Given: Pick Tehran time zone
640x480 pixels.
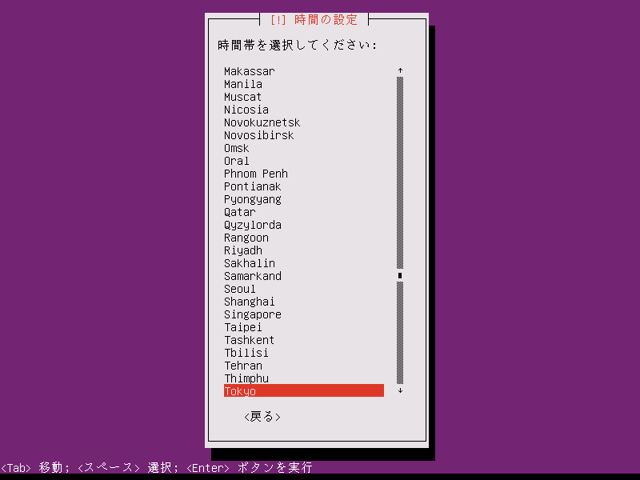Looking at the screenshot, I should coord(304,365).
